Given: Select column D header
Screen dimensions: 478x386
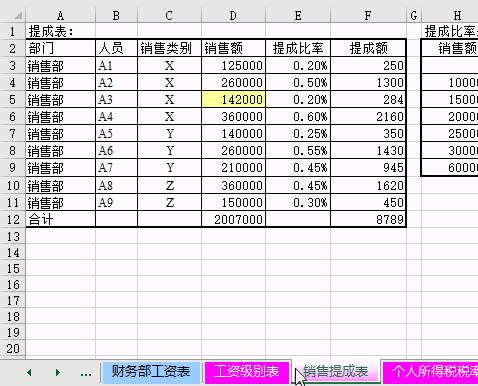Looking at the screenshot, I should tap(233, 15).
